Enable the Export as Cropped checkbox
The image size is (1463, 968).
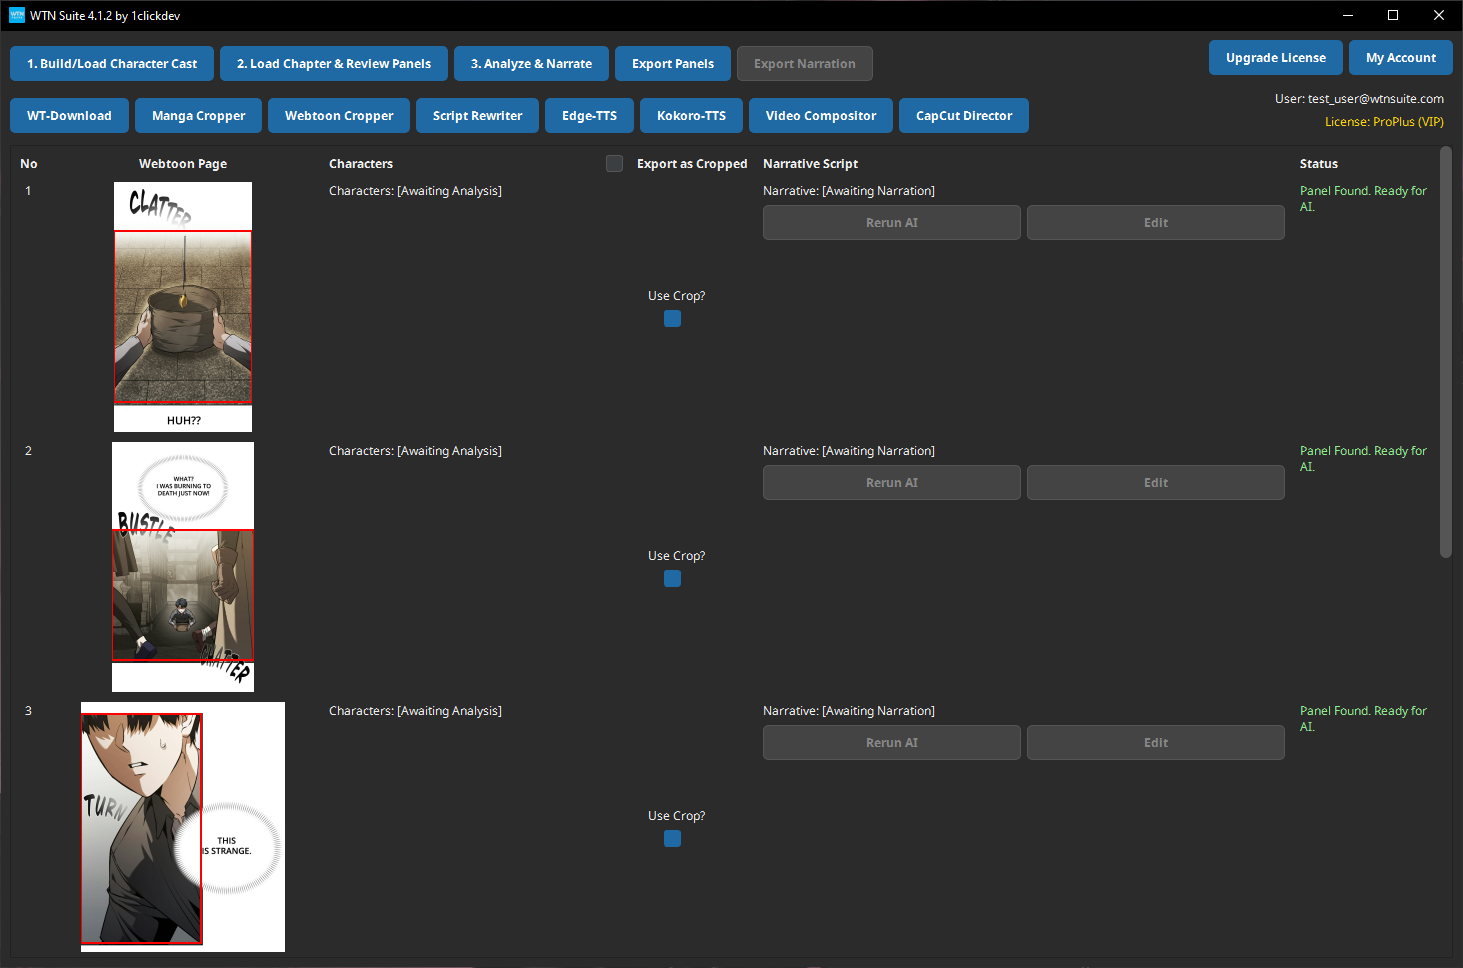pos(614,163)
